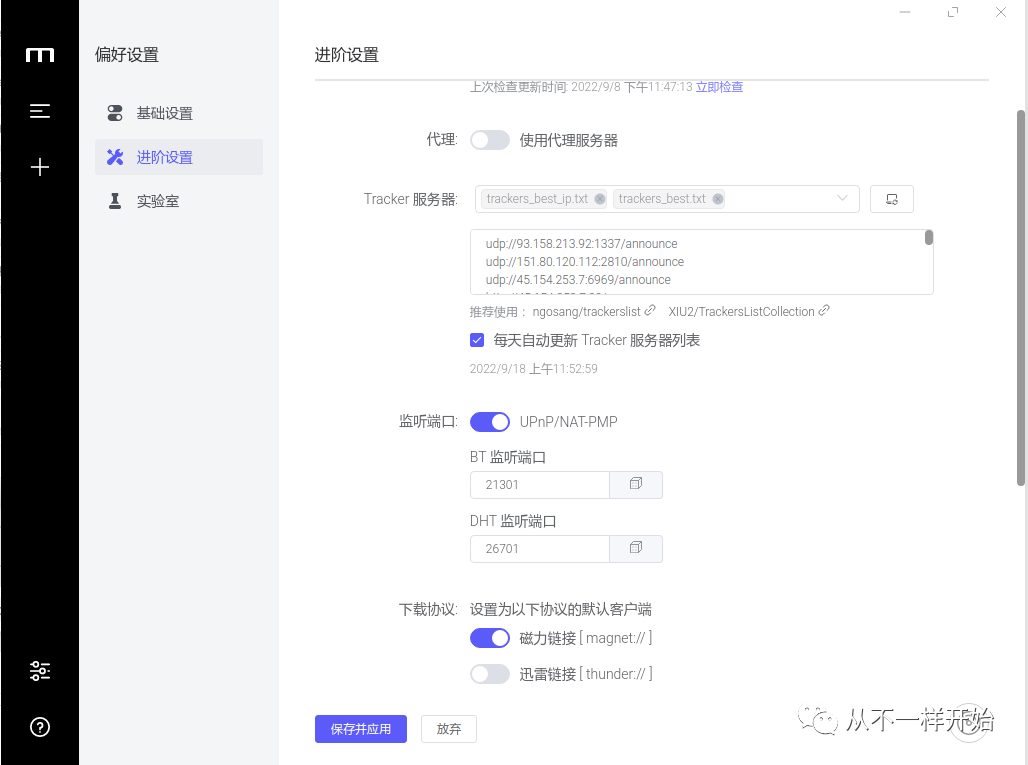
Task: Randomize the DHT listening port
Action: click(x=636, y=549)
